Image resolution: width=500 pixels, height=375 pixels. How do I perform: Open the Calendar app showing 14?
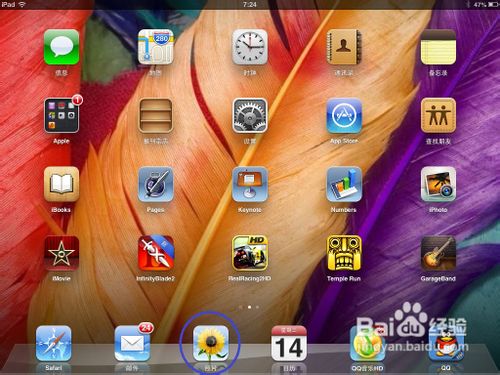pos(289,344)
